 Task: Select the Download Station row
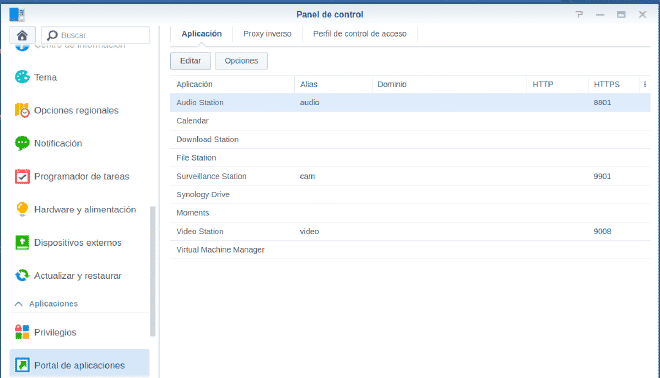click(410, 139)
